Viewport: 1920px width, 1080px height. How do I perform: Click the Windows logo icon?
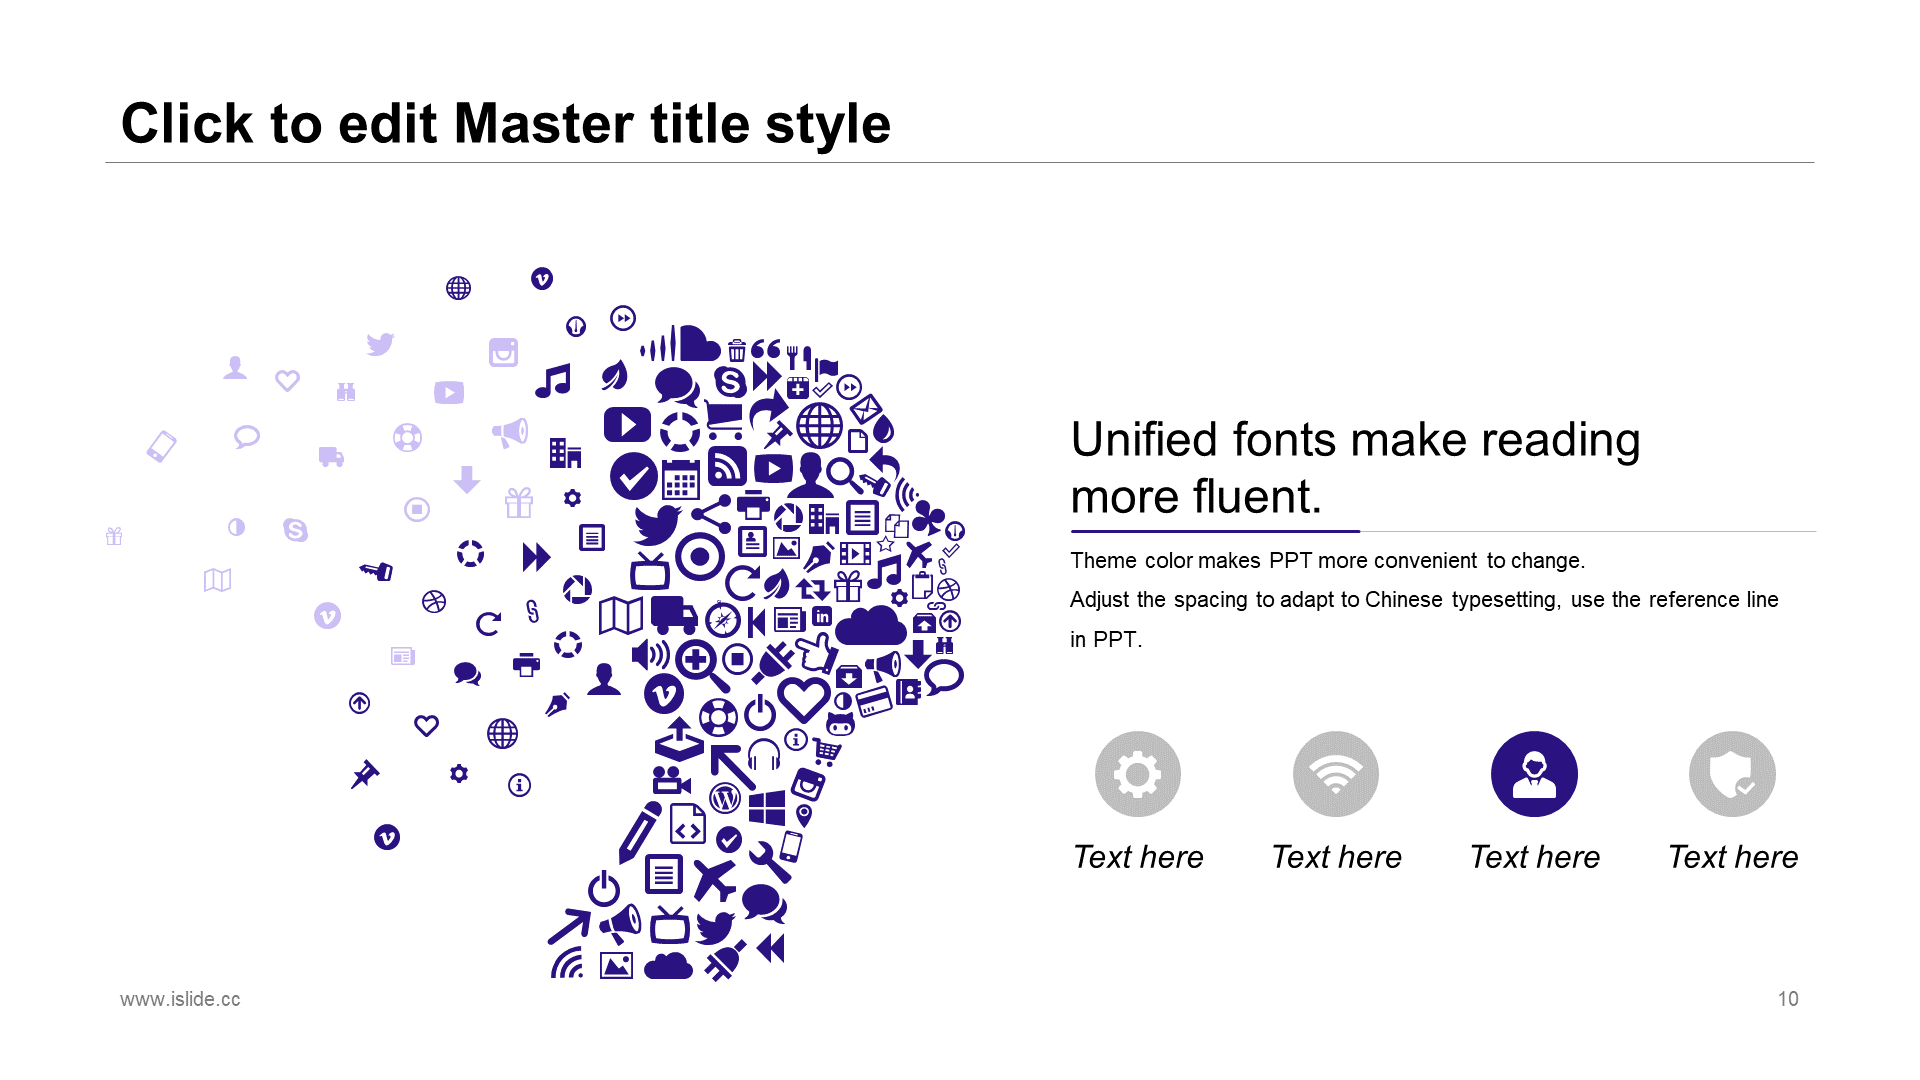tap(767, 806)
